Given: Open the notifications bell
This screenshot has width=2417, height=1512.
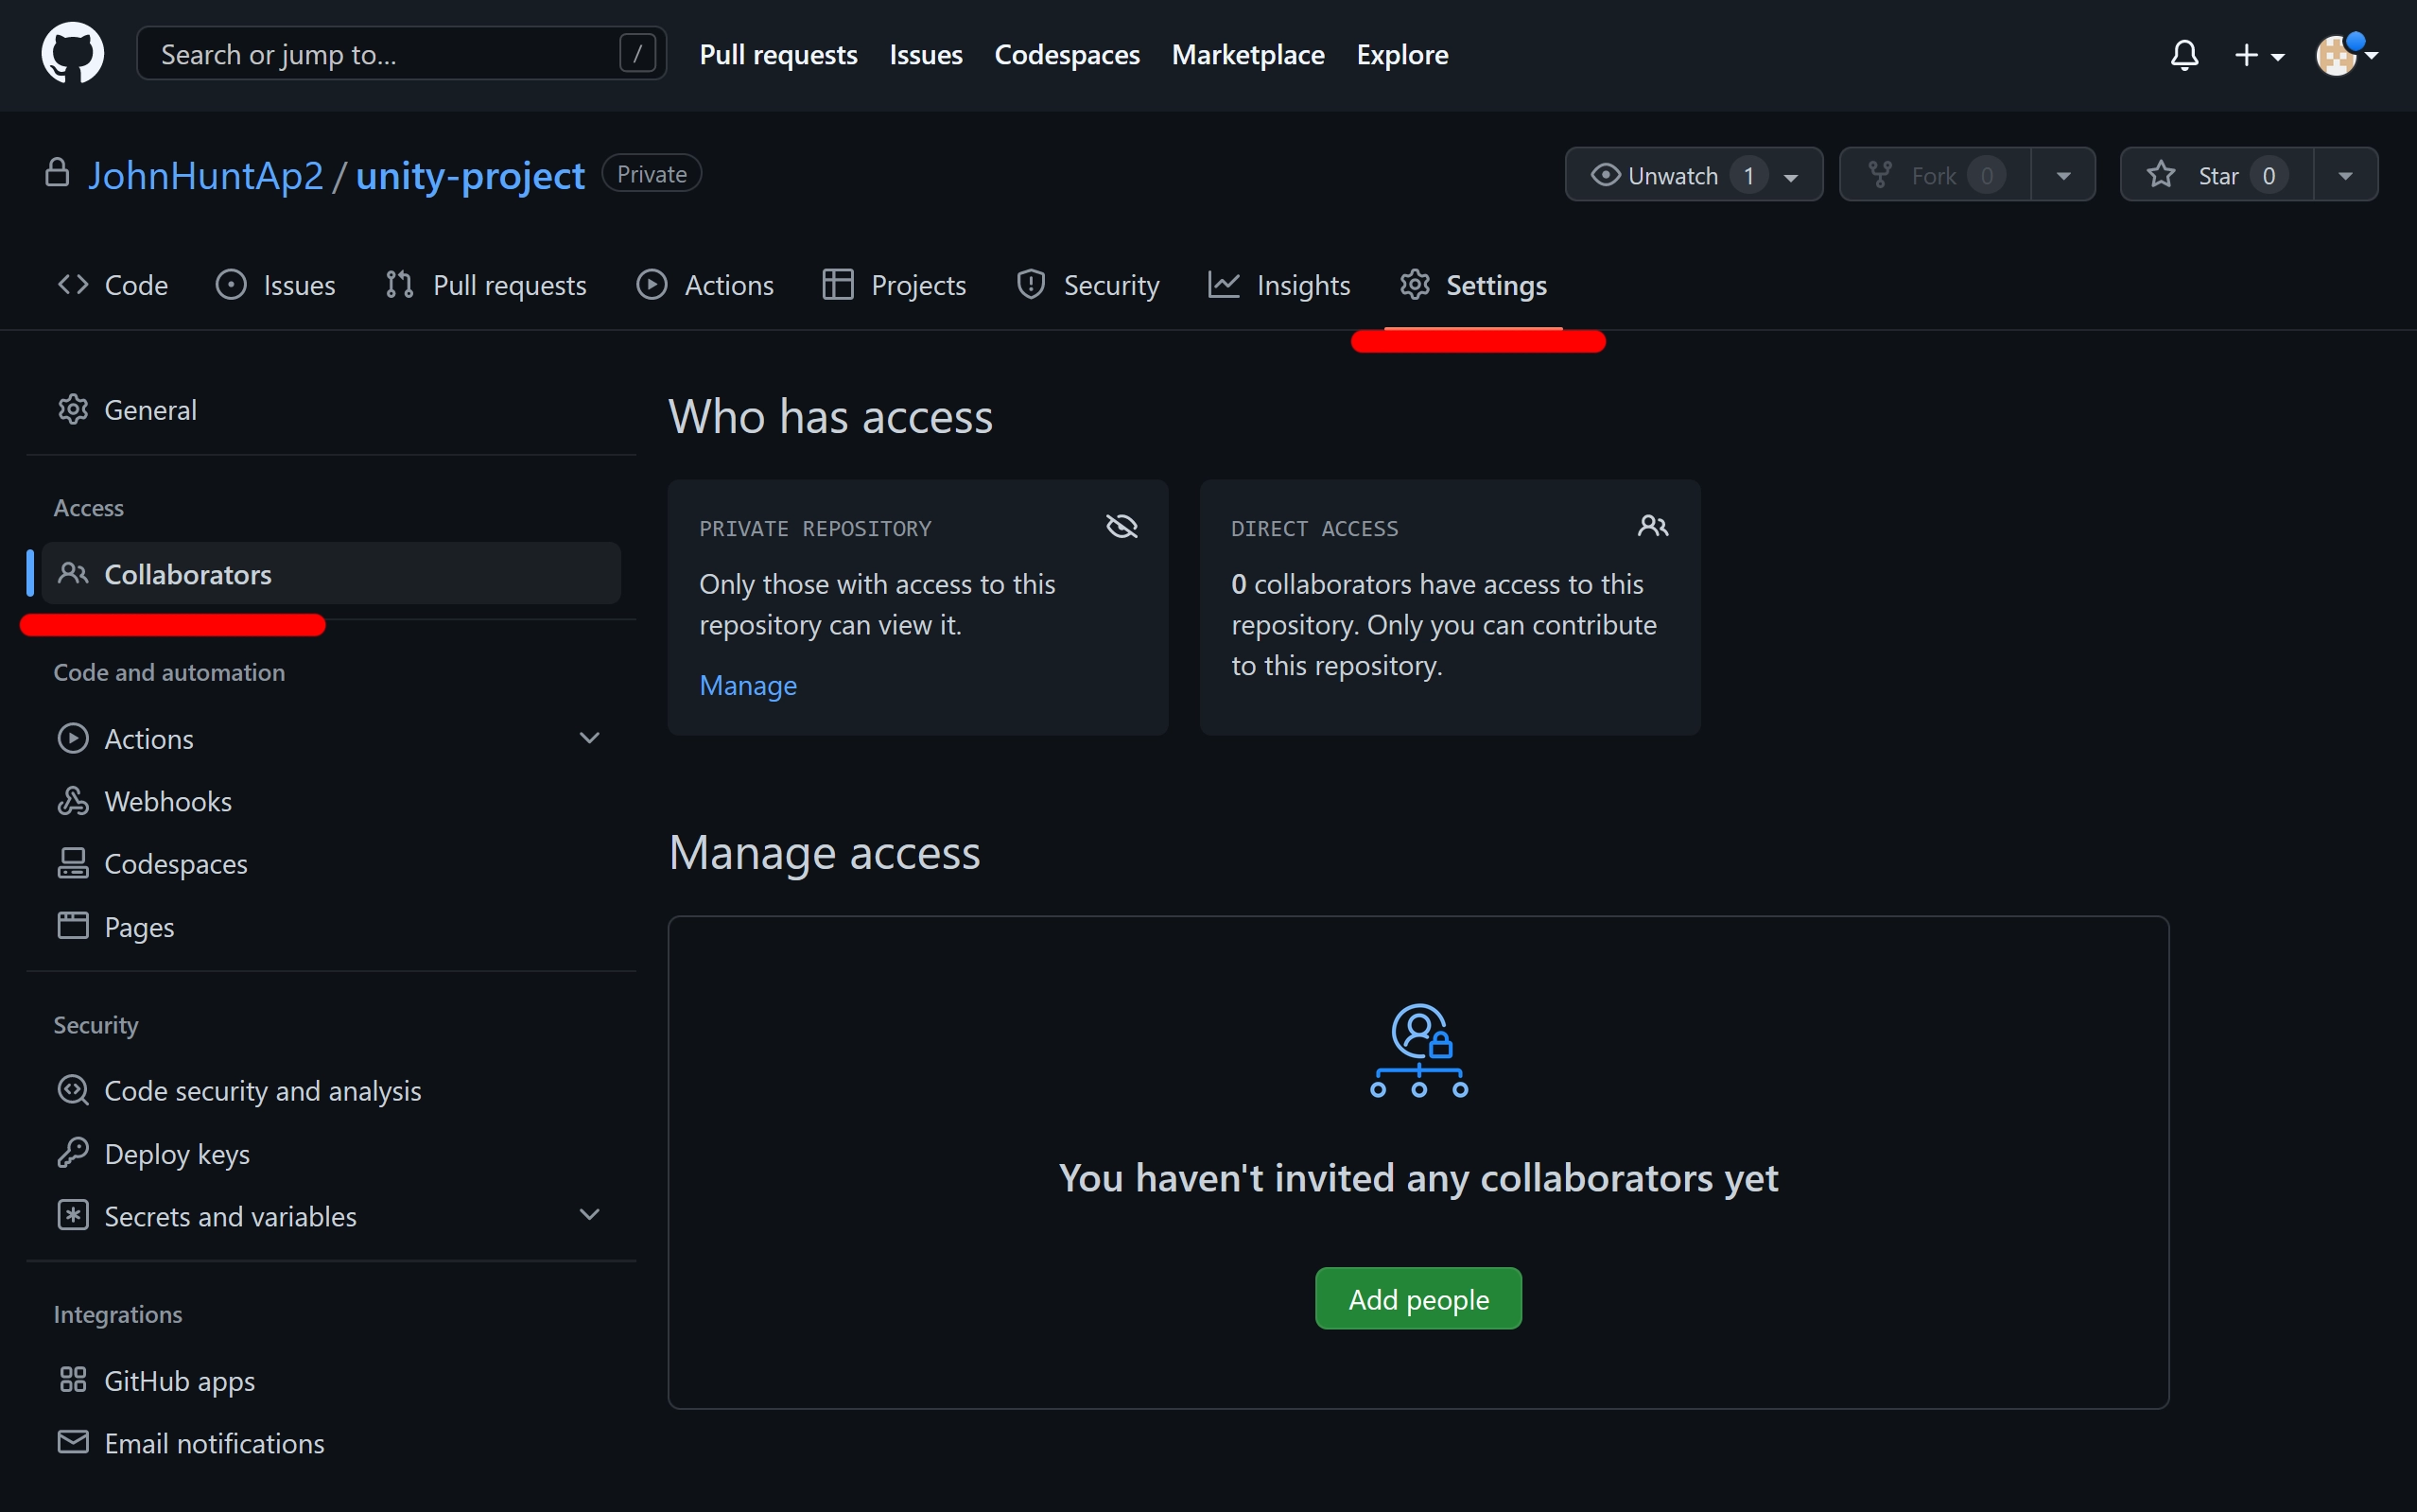Looking at the screenshot, I should 2185,55.
